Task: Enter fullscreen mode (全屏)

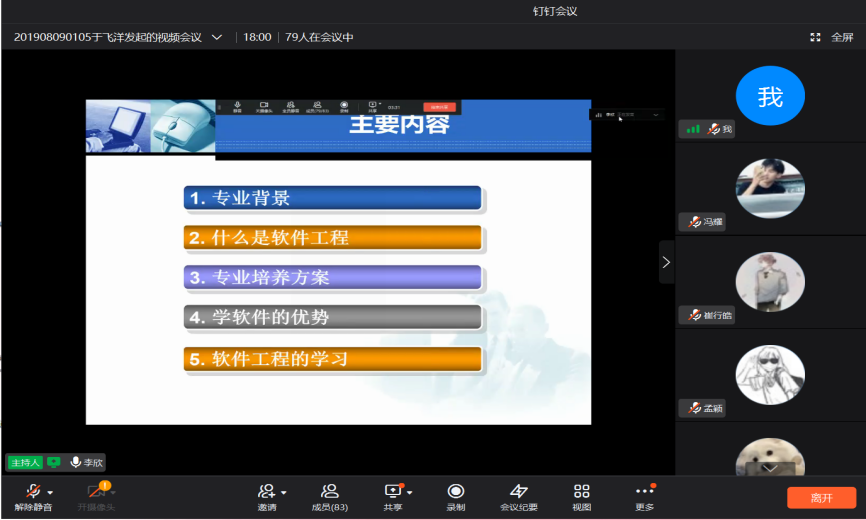Action: pos(833,37)
